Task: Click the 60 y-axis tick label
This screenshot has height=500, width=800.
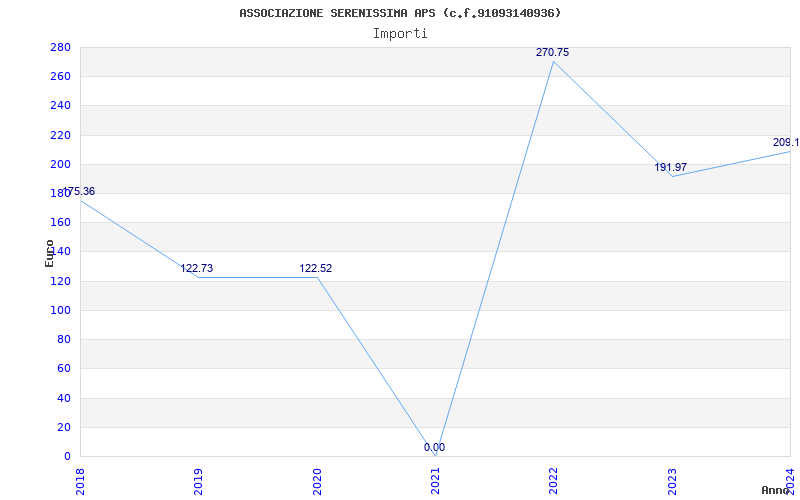Action: (64, 369)
